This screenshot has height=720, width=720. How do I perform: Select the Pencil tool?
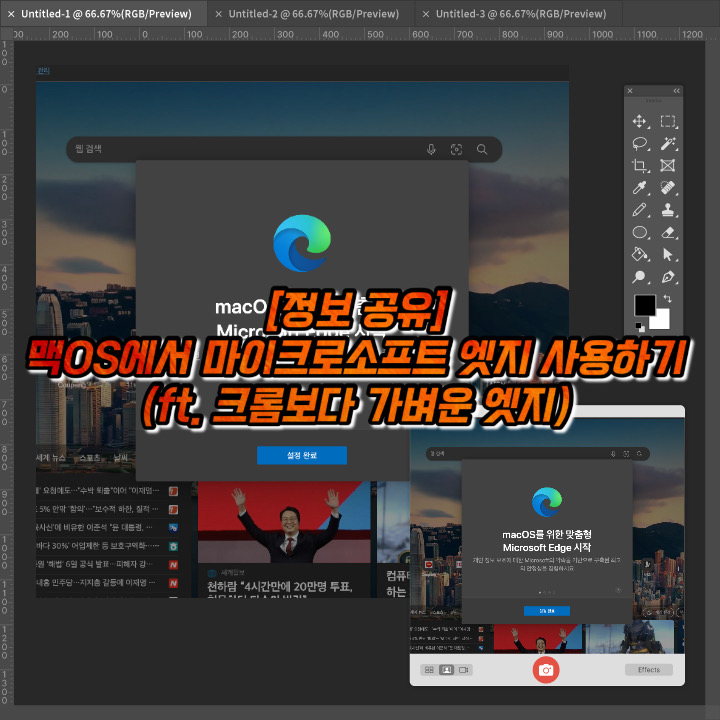[639, 210]
